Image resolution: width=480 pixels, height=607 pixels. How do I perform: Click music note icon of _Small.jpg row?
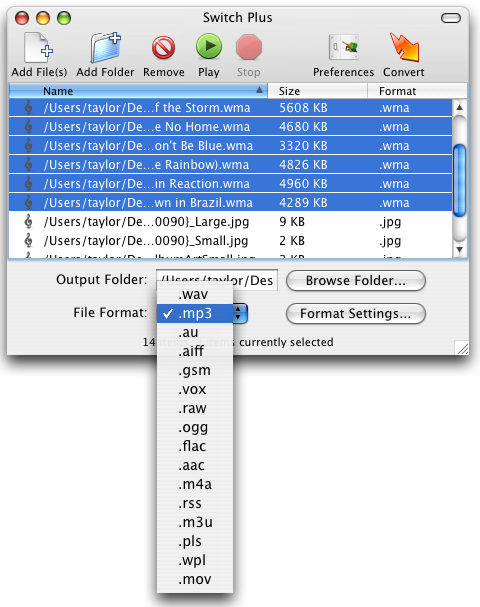pos(28,240)
